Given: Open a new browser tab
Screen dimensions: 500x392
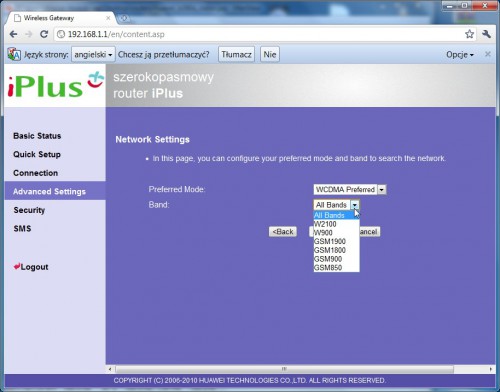Looking at the screenshot, I should (124, 18).
